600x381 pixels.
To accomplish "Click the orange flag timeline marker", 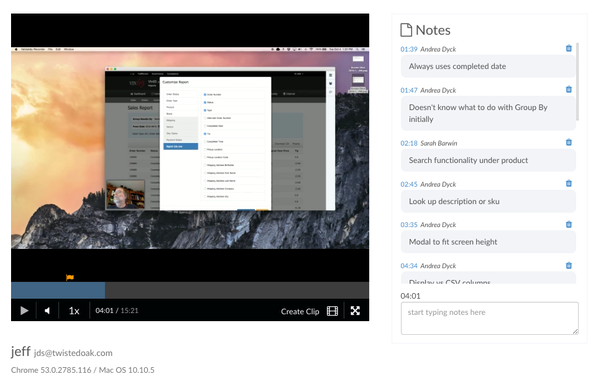I will point(70,277).
